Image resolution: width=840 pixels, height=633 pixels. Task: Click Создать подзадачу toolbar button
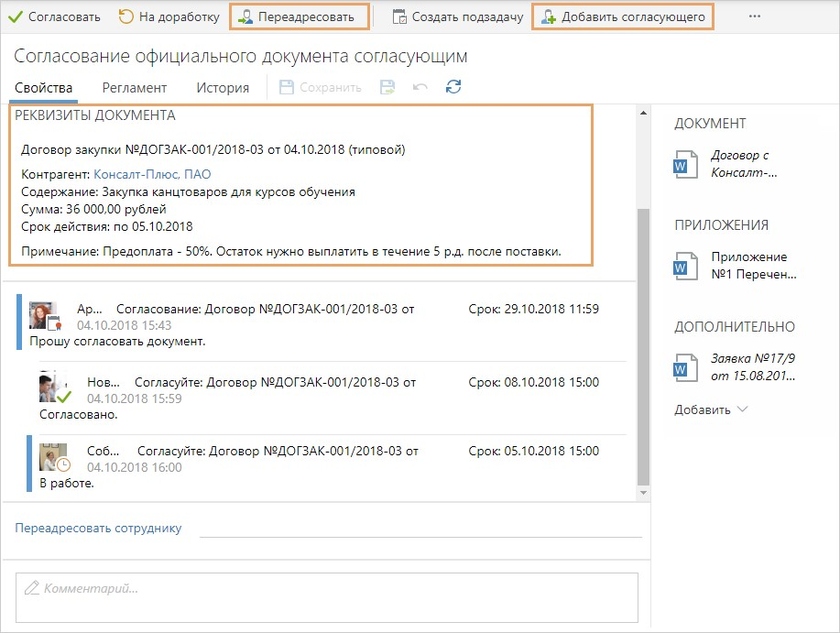458,17
